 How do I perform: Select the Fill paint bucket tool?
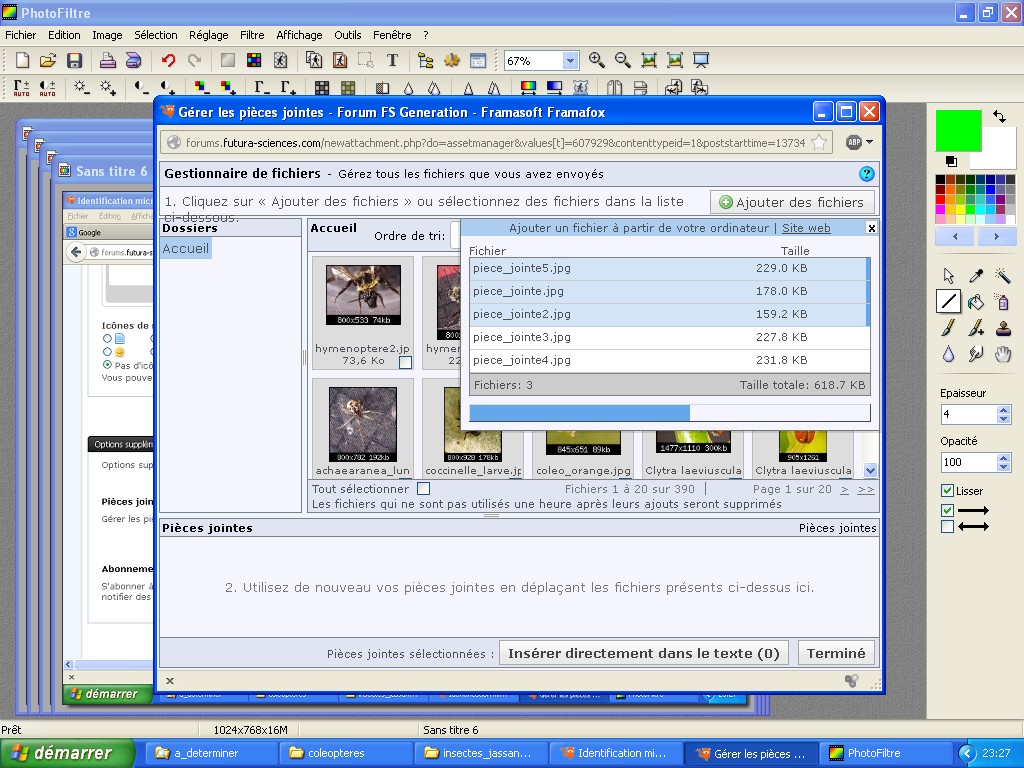(976, 301)
